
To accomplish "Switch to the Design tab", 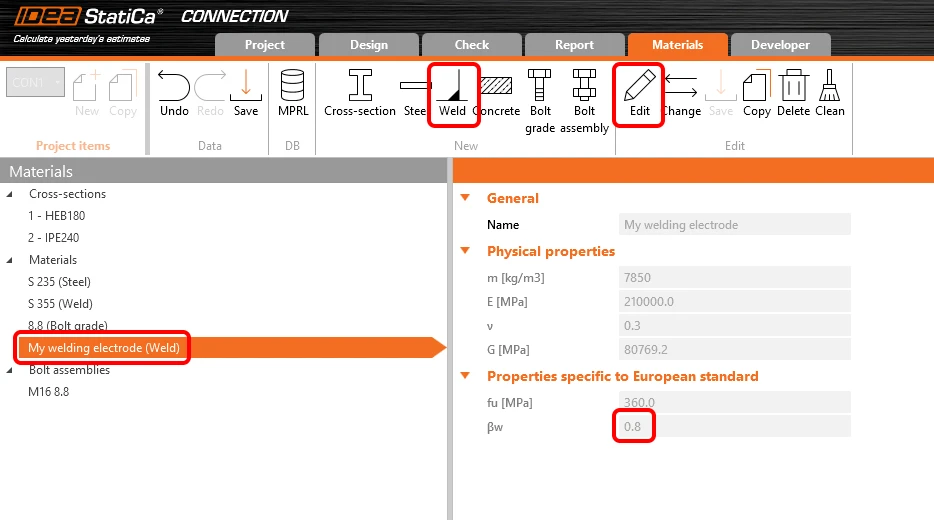I will click(x=369, y=45).
